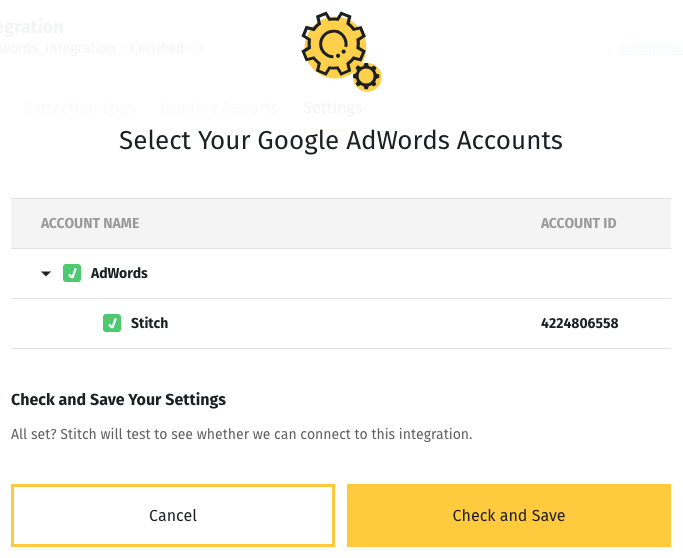The width and height of the screenshot is (683, 558).
Task: Switch to the faded Loading Reports tab
Action: point(219,108)
